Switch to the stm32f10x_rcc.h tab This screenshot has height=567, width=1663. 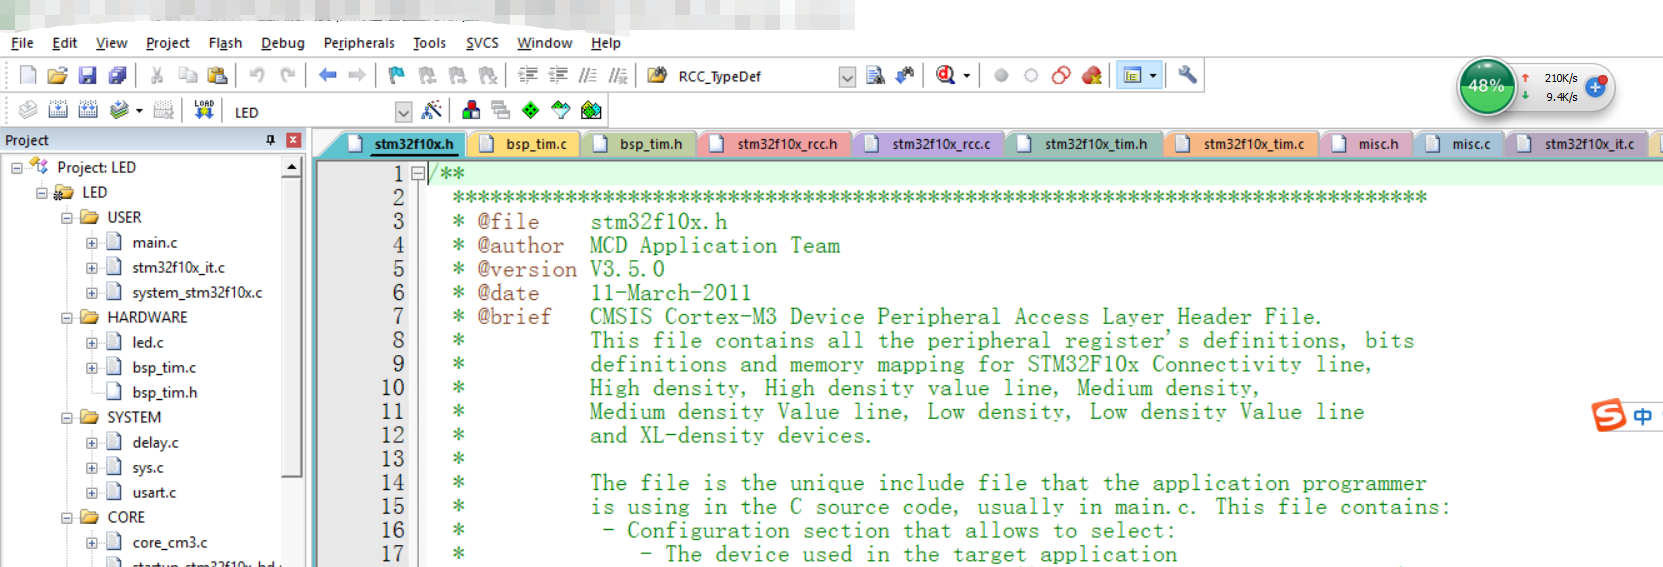776,144
